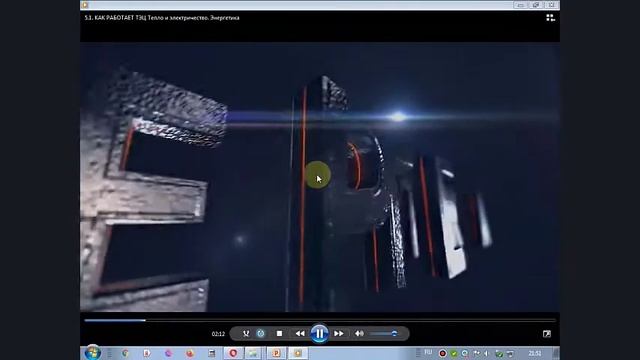Skip ahead with the fast-forward button
The image size is (640, 360).
click(x=339, y=333)
